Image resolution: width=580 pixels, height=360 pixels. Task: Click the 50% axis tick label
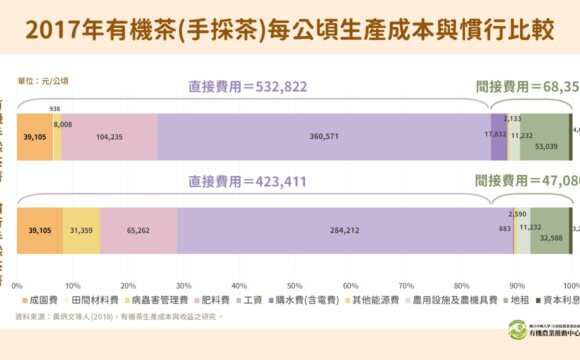tap(295, 286)
